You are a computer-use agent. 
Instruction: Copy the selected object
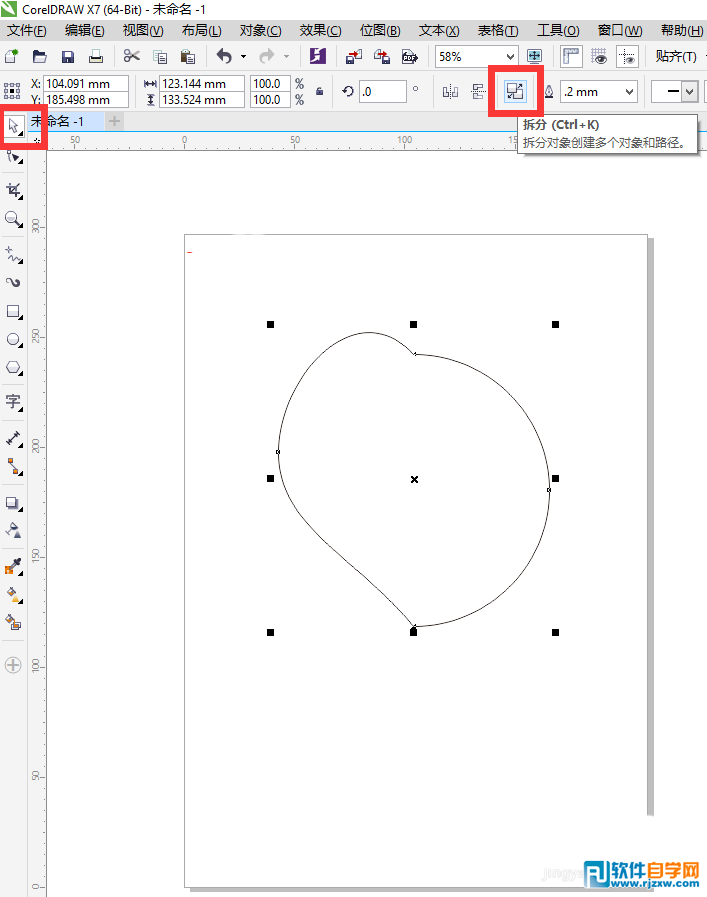click(160, 56)
